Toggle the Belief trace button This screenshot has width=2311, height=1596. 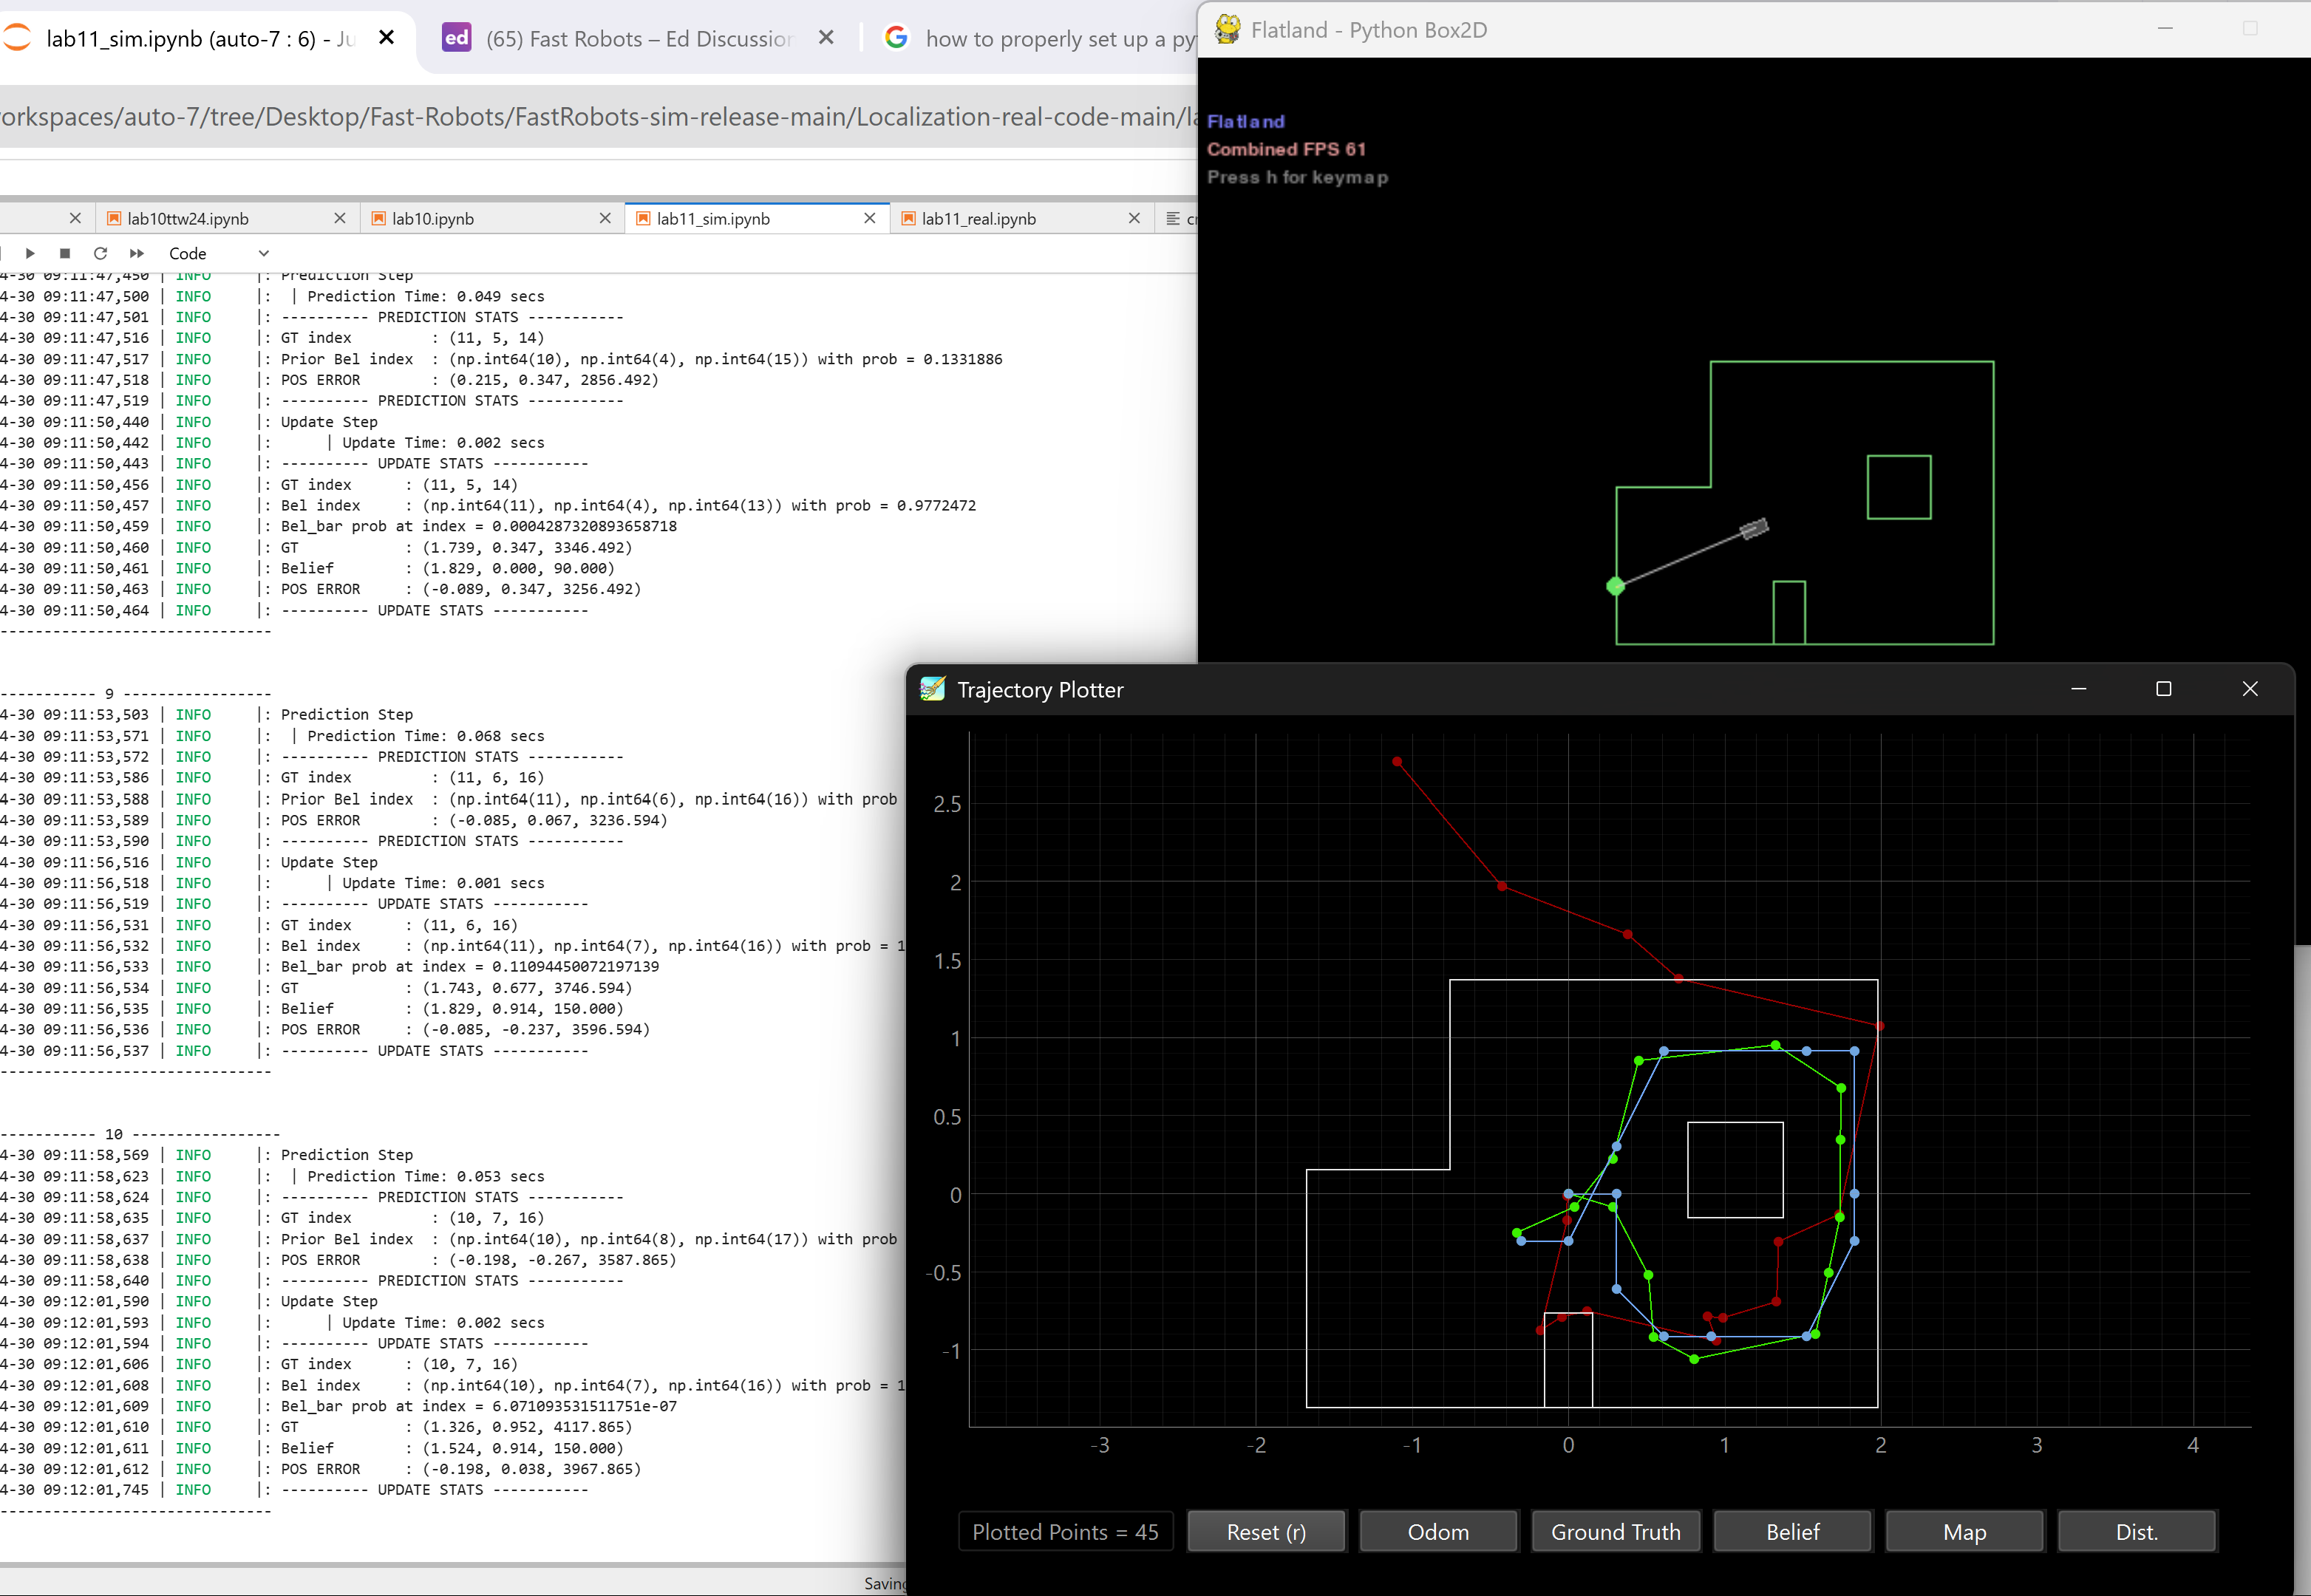(1792, 1531)
